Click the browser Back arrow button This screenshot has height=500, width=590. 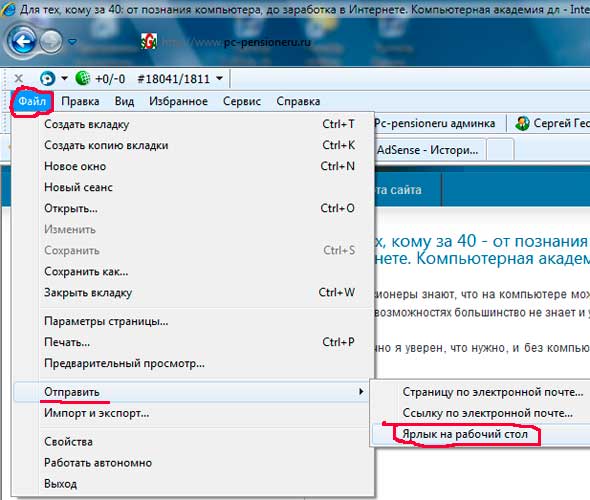tap(23, 41)
